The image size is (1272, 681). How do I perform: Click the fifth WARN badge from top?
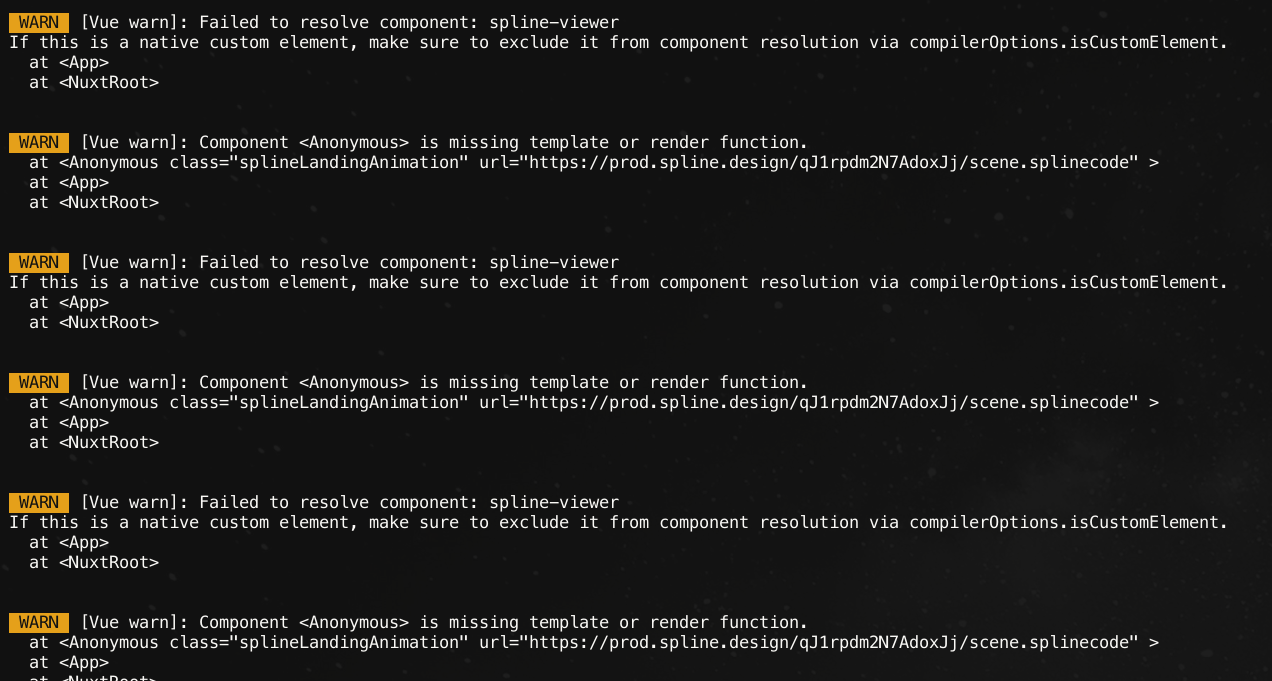click(x=39, y=502)
